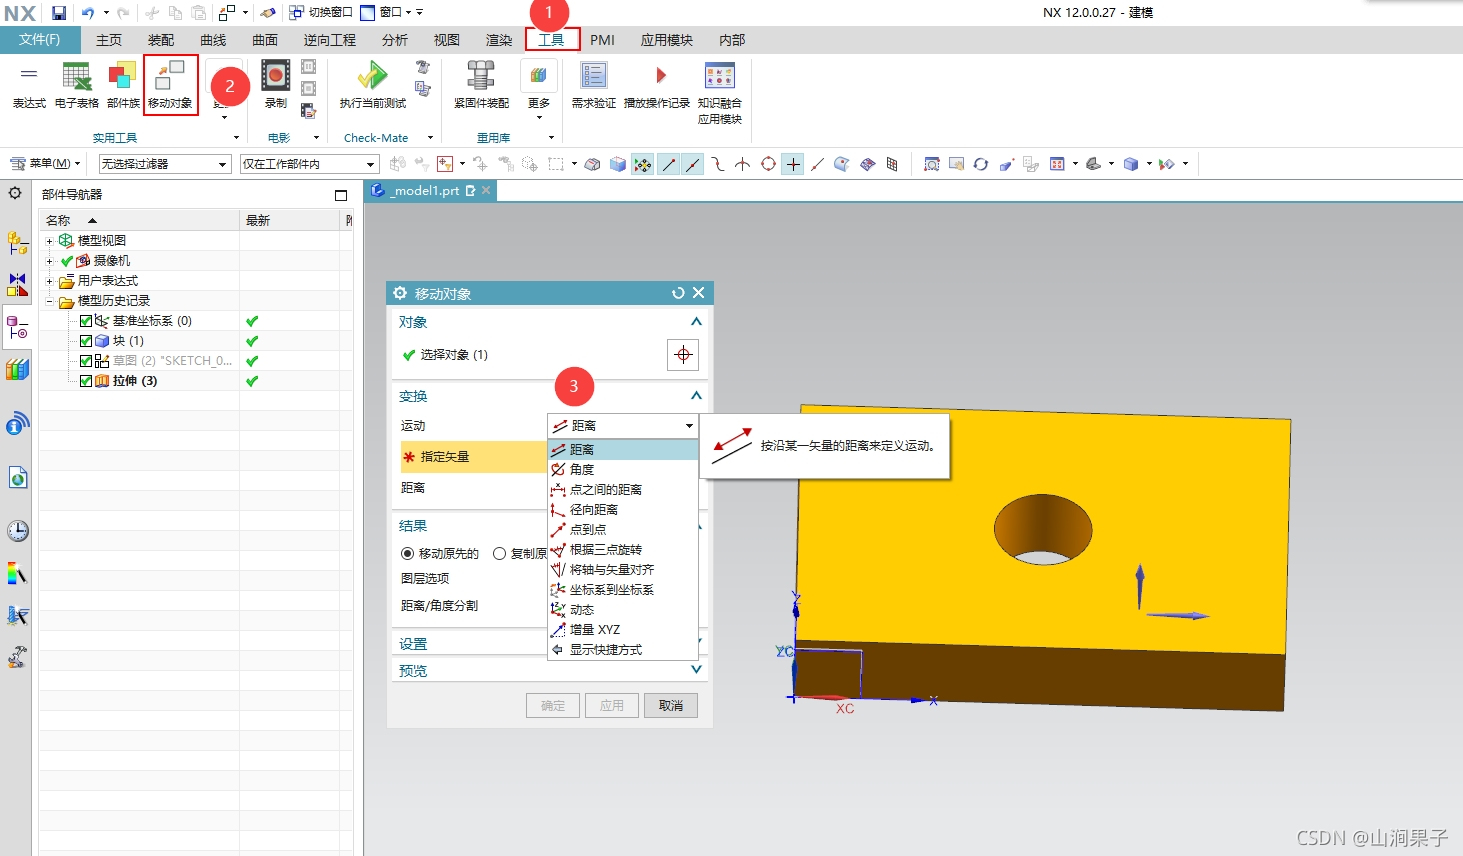Collapse the Model History (模型历史记录) node
The width and height of the screenshot is (1463, 856).
(49, 301)
